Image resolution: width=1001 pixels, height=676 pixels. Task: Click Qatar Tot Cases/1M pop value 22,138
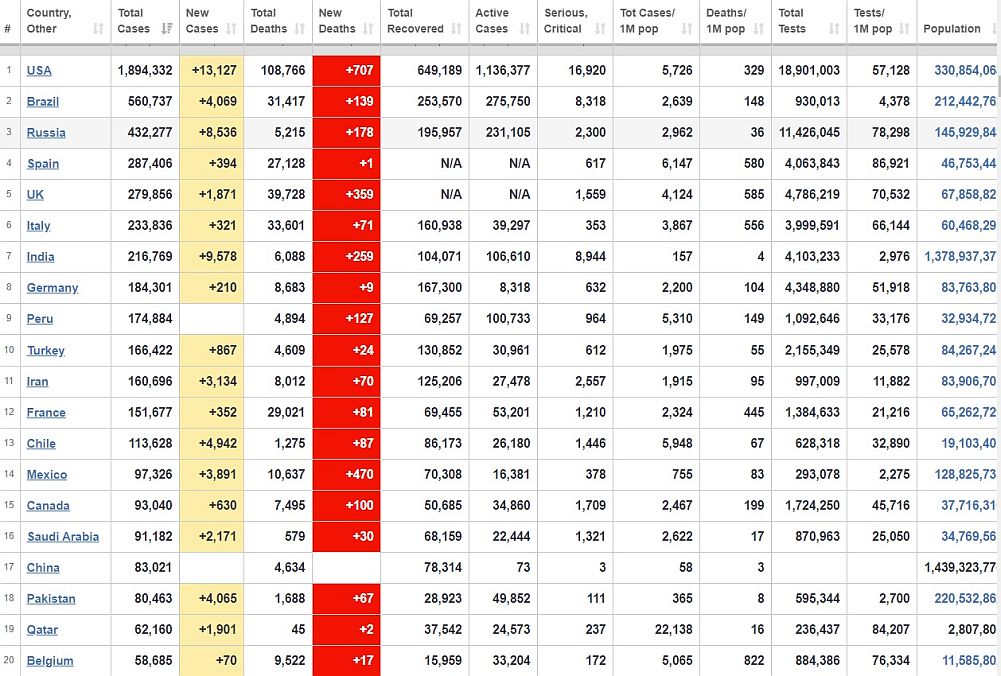click(674, 630)
